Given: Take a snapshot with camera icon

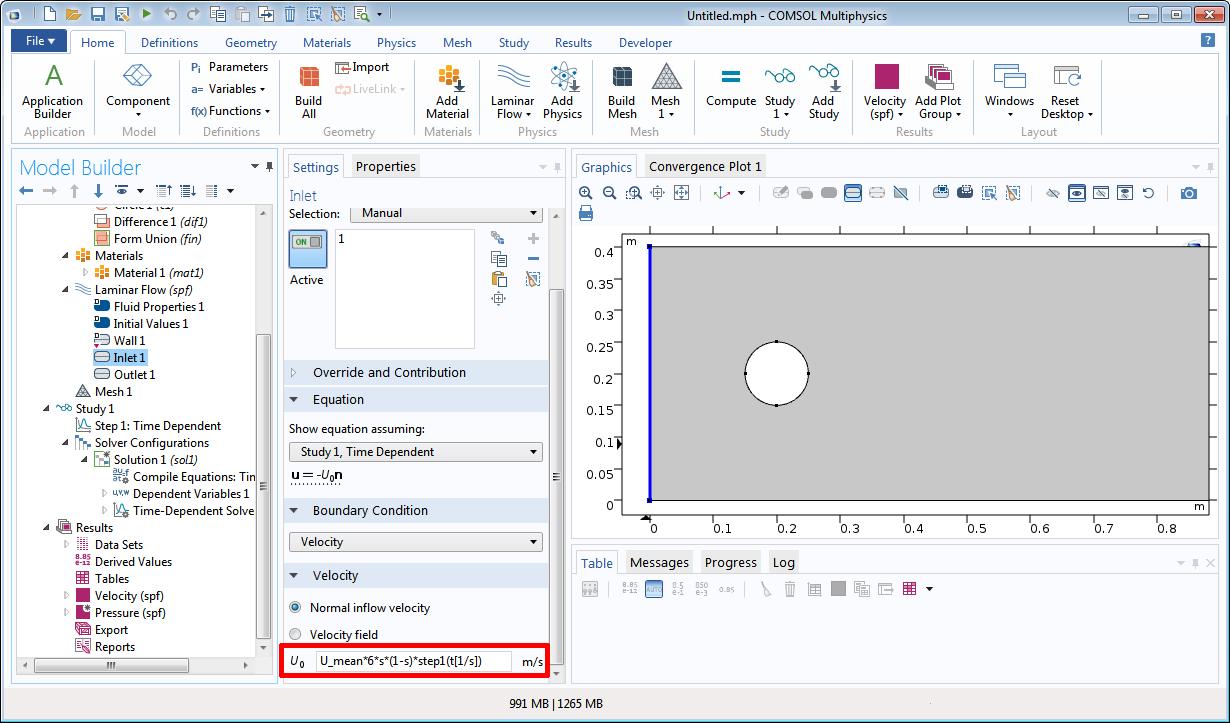Looking at the screenshot, I should [1188, 193].
